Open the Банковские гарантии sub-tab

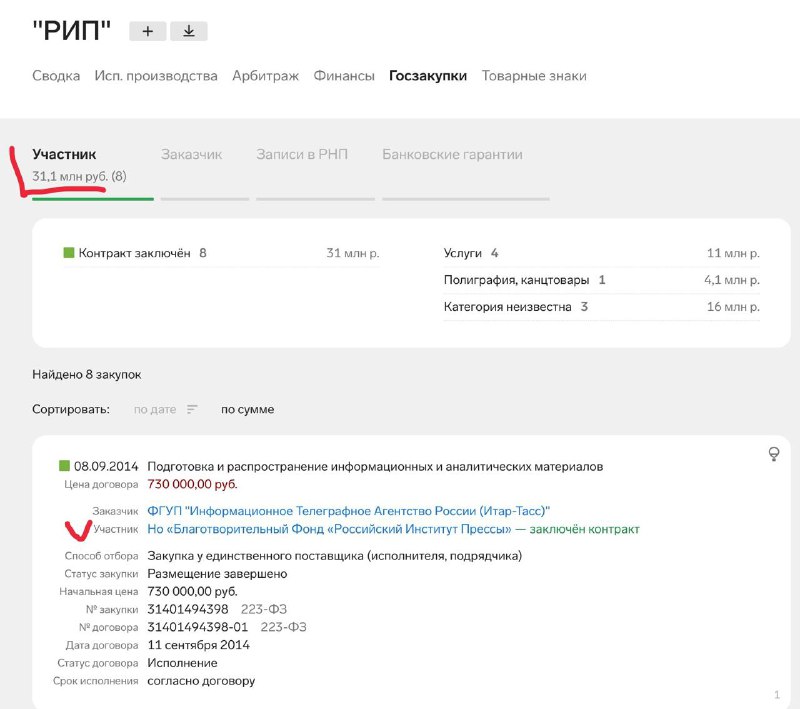[x=453, y=154]
